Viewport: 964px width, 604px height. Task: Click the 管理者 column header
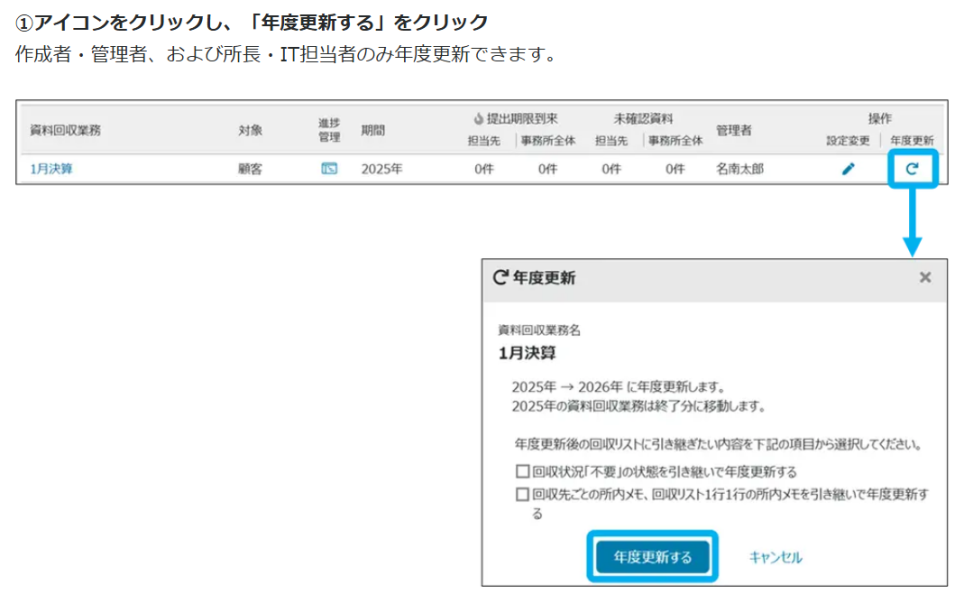tap(733, 130)
